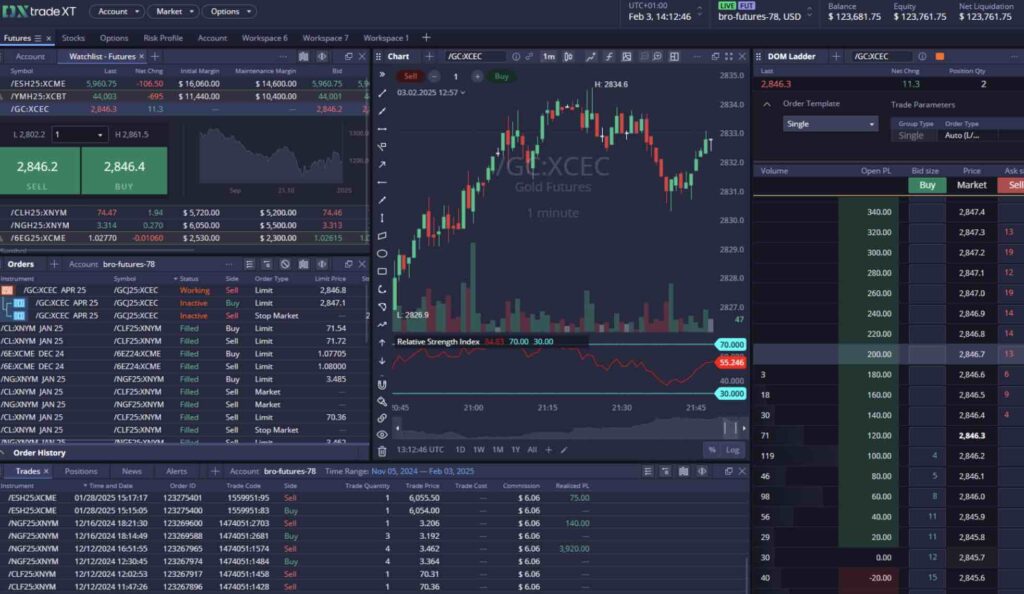
Task: Open the Options dropdown in top bar
Action: (230, 12)
